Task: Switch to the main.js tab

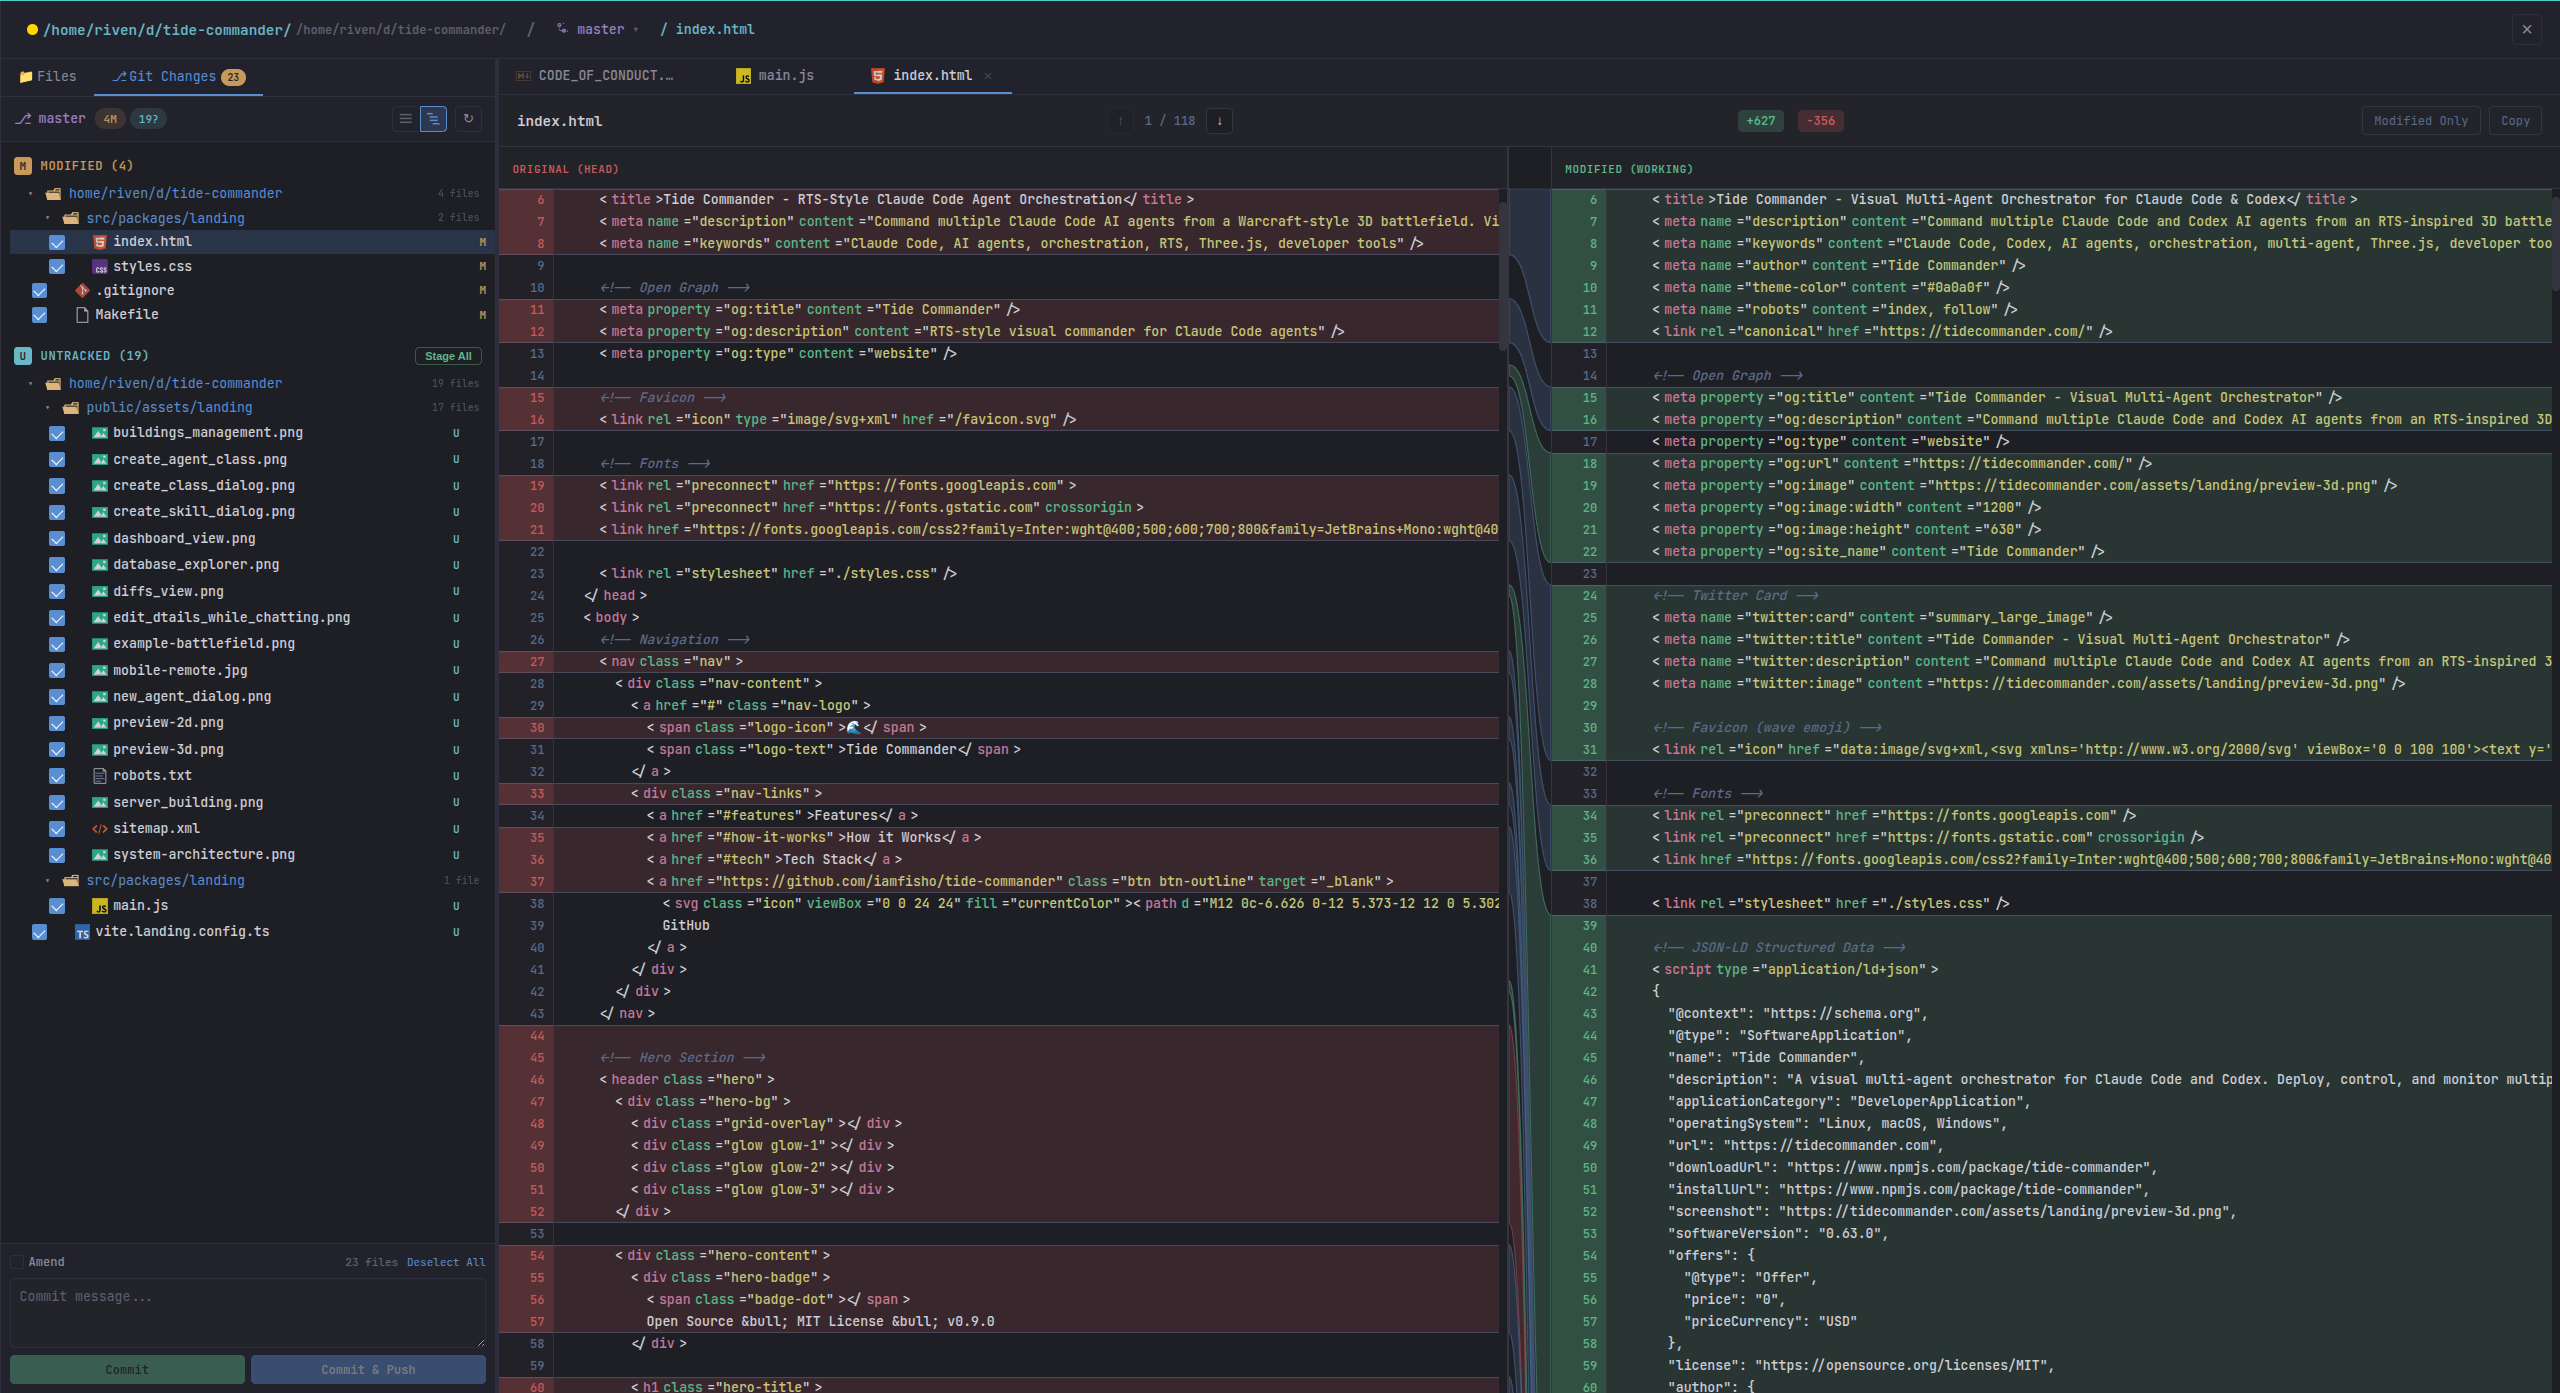Action: (x=785, y=75)
